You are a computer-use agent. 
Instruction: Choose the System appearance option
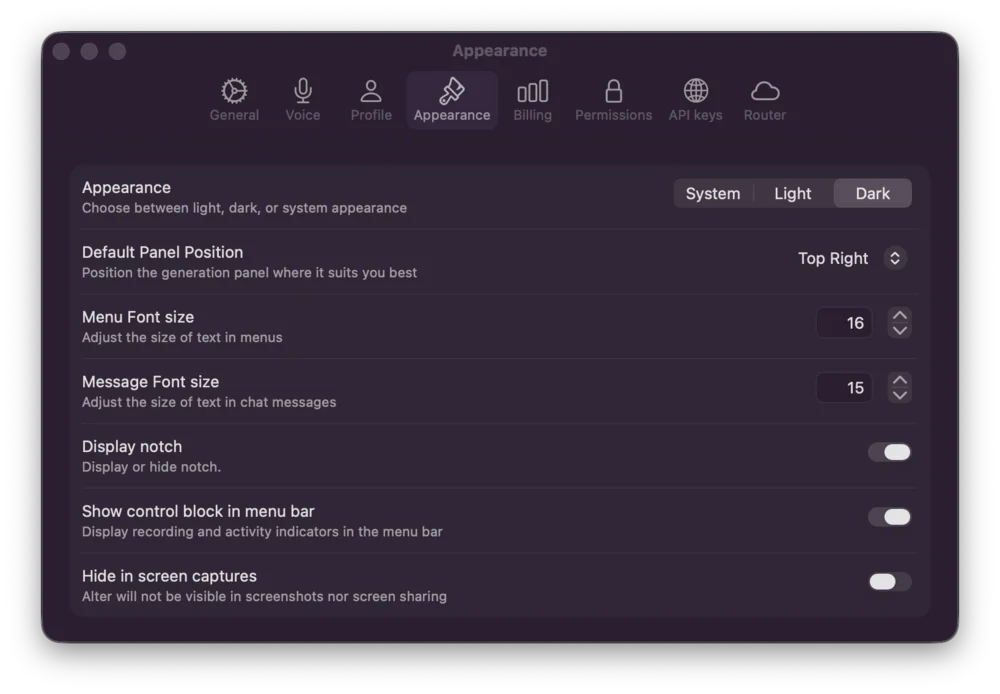coord(714,193)
